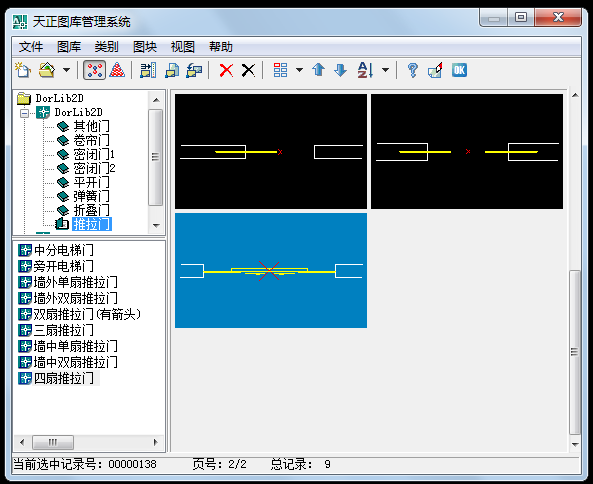Select 墙外双扇推拉门 in block list
This screenshot has width=593, height=484.
coord(76,298)
